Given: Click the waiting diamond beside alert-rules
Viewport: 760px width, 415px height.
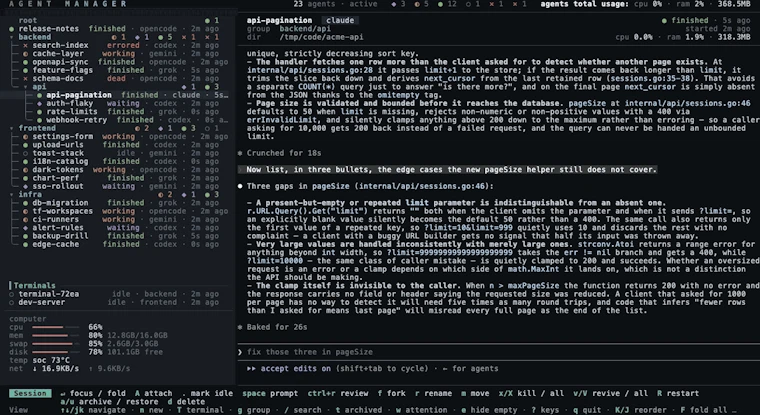Looking at the screenshot, I should pos(25,228).
